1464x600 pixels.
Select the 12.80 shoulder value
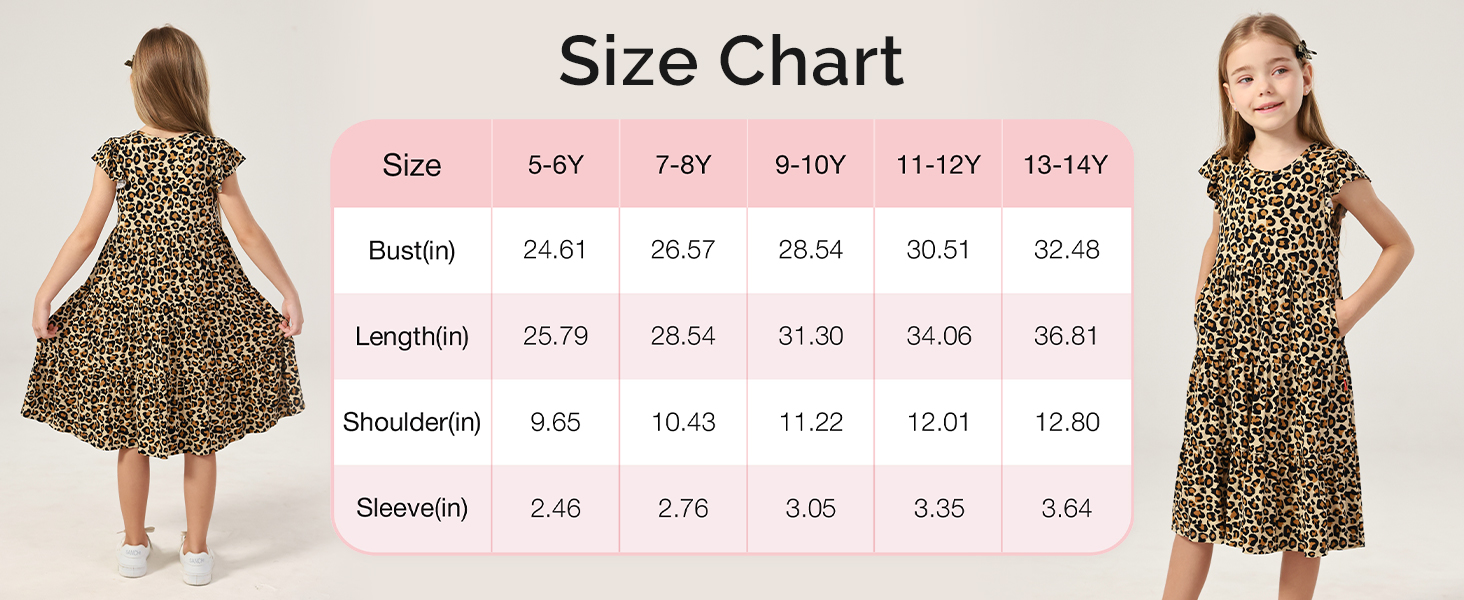pyautogui.click(x=1066, y=422)
